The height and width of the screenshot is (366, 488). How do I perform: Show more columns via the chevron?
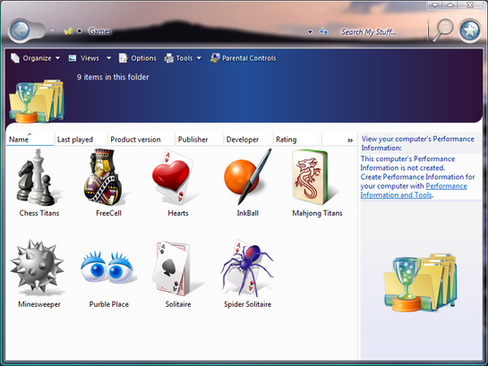[x=350, y=140]
